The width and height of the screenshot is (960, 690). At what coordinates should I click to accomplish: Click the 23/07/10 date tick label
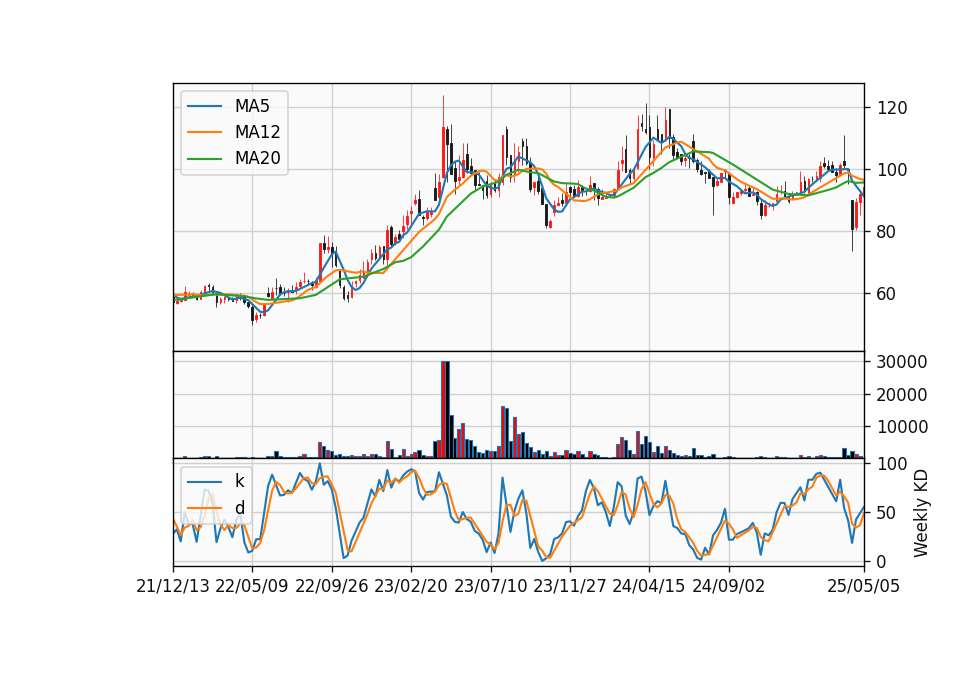point(490,586)
